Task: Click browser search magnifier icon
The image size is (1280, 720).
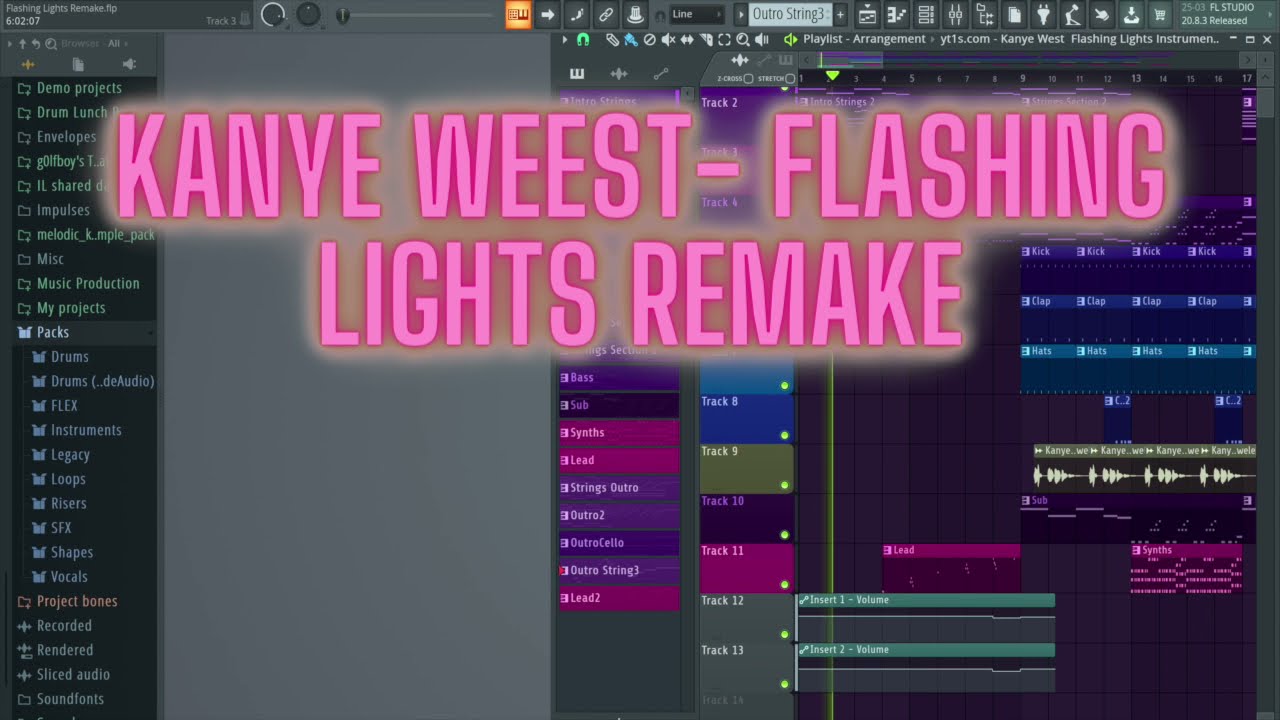Action: pyautogui.click(x=49, y=43)
